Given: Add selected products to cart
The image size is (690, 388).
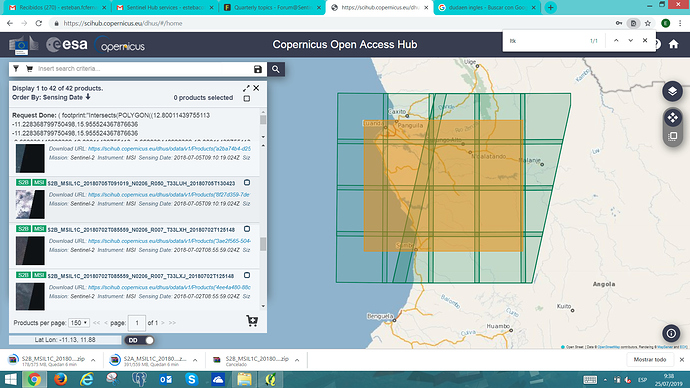Looking at the screenshot, I should pos(252,321).
